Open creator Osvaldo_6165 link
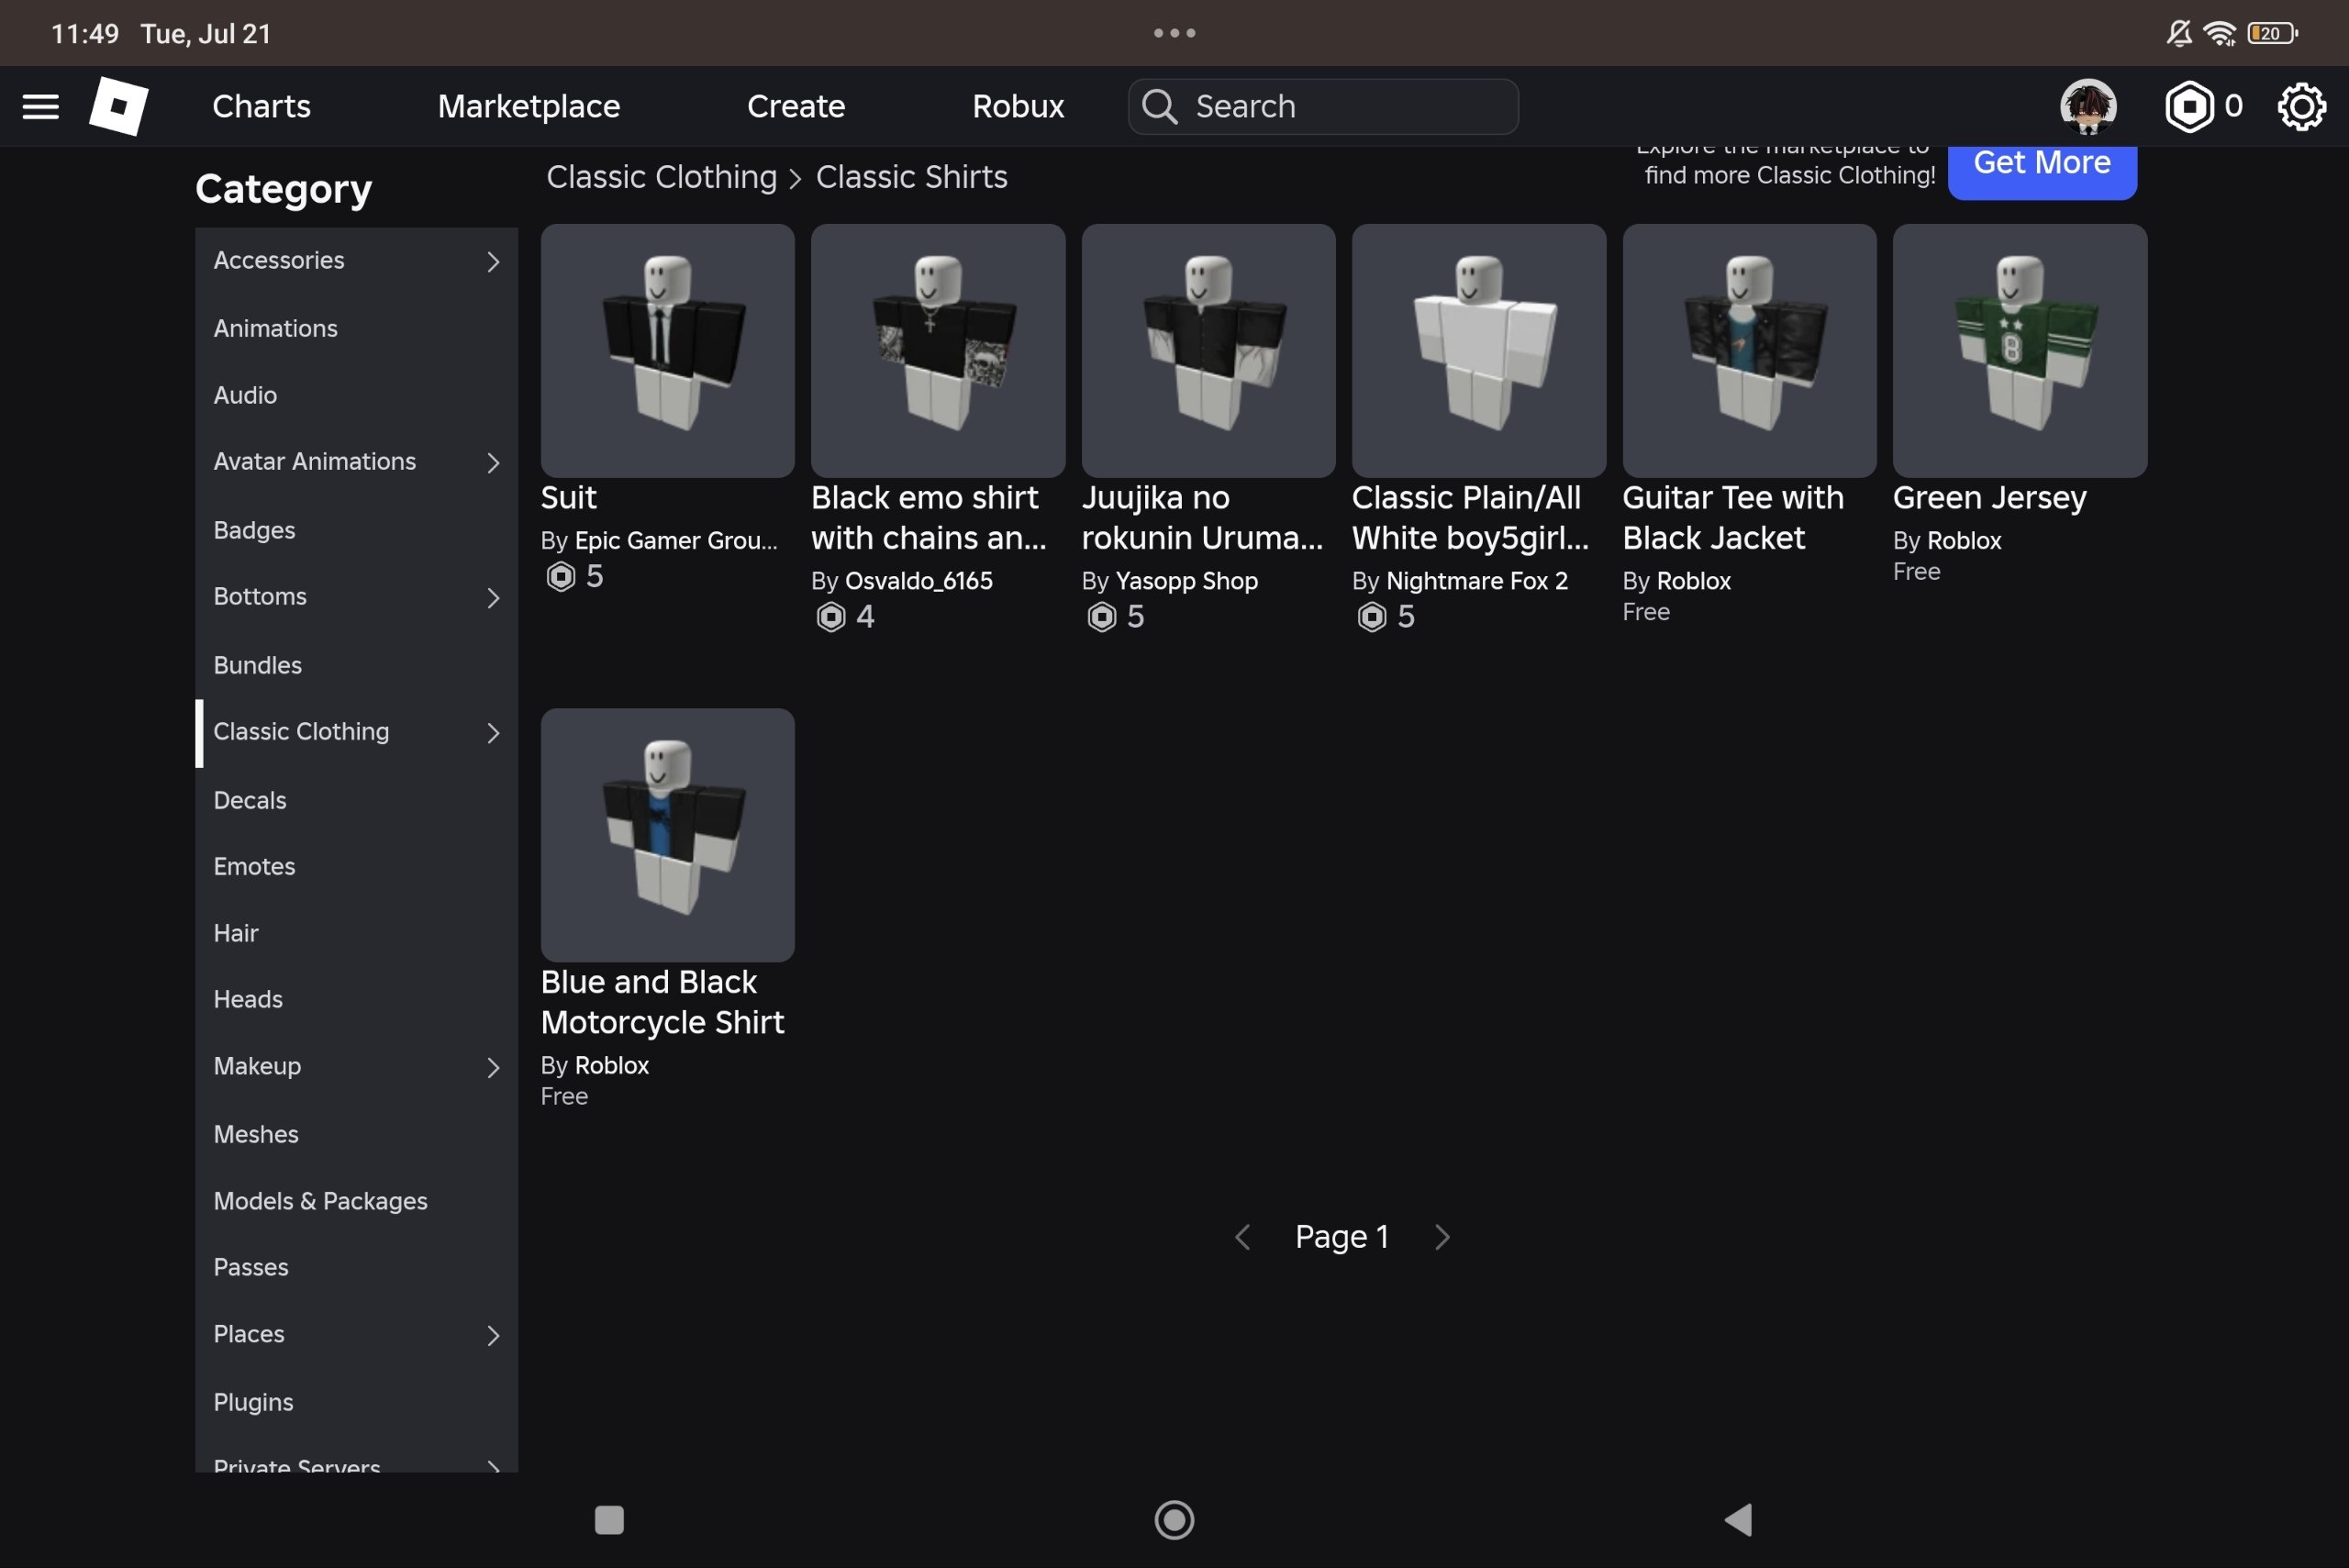 tap(919, 581)
